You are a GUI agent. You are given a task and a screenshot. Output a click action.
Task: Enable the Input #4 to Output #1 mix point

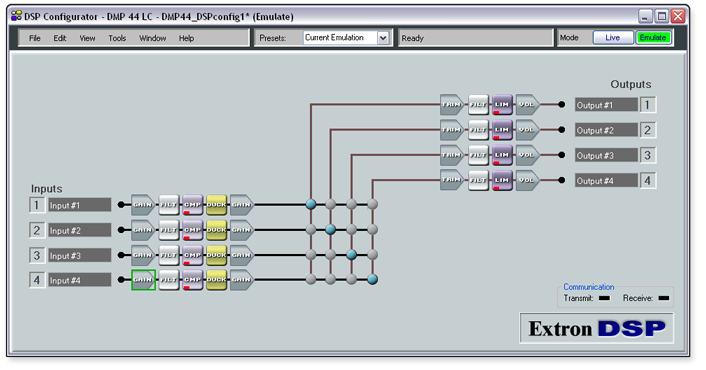coord(311,280)
